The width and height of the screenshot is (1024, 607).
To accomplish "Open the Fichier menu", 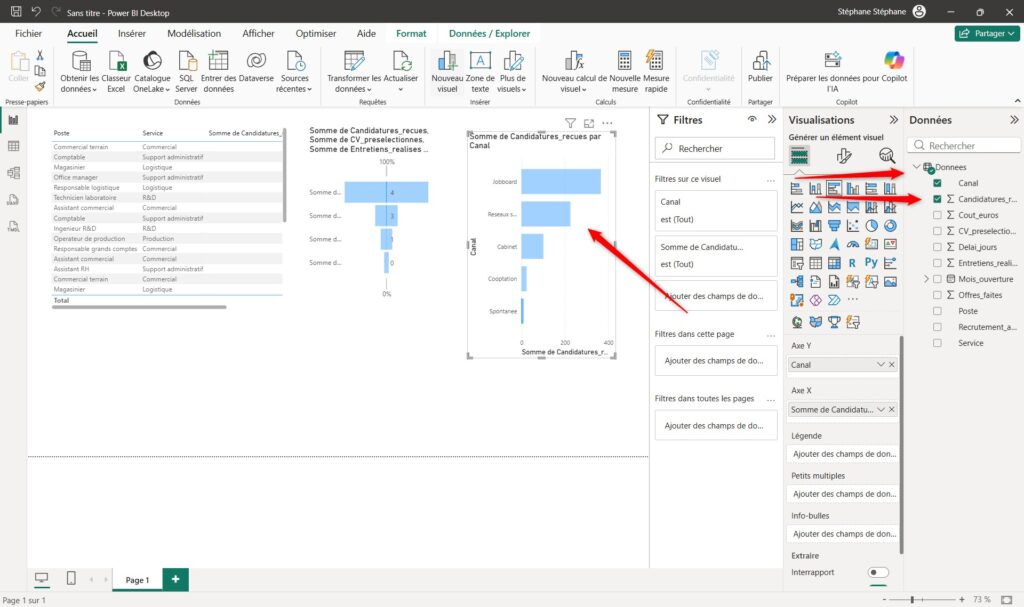I will pyautogui.click(x=28, y=33).
